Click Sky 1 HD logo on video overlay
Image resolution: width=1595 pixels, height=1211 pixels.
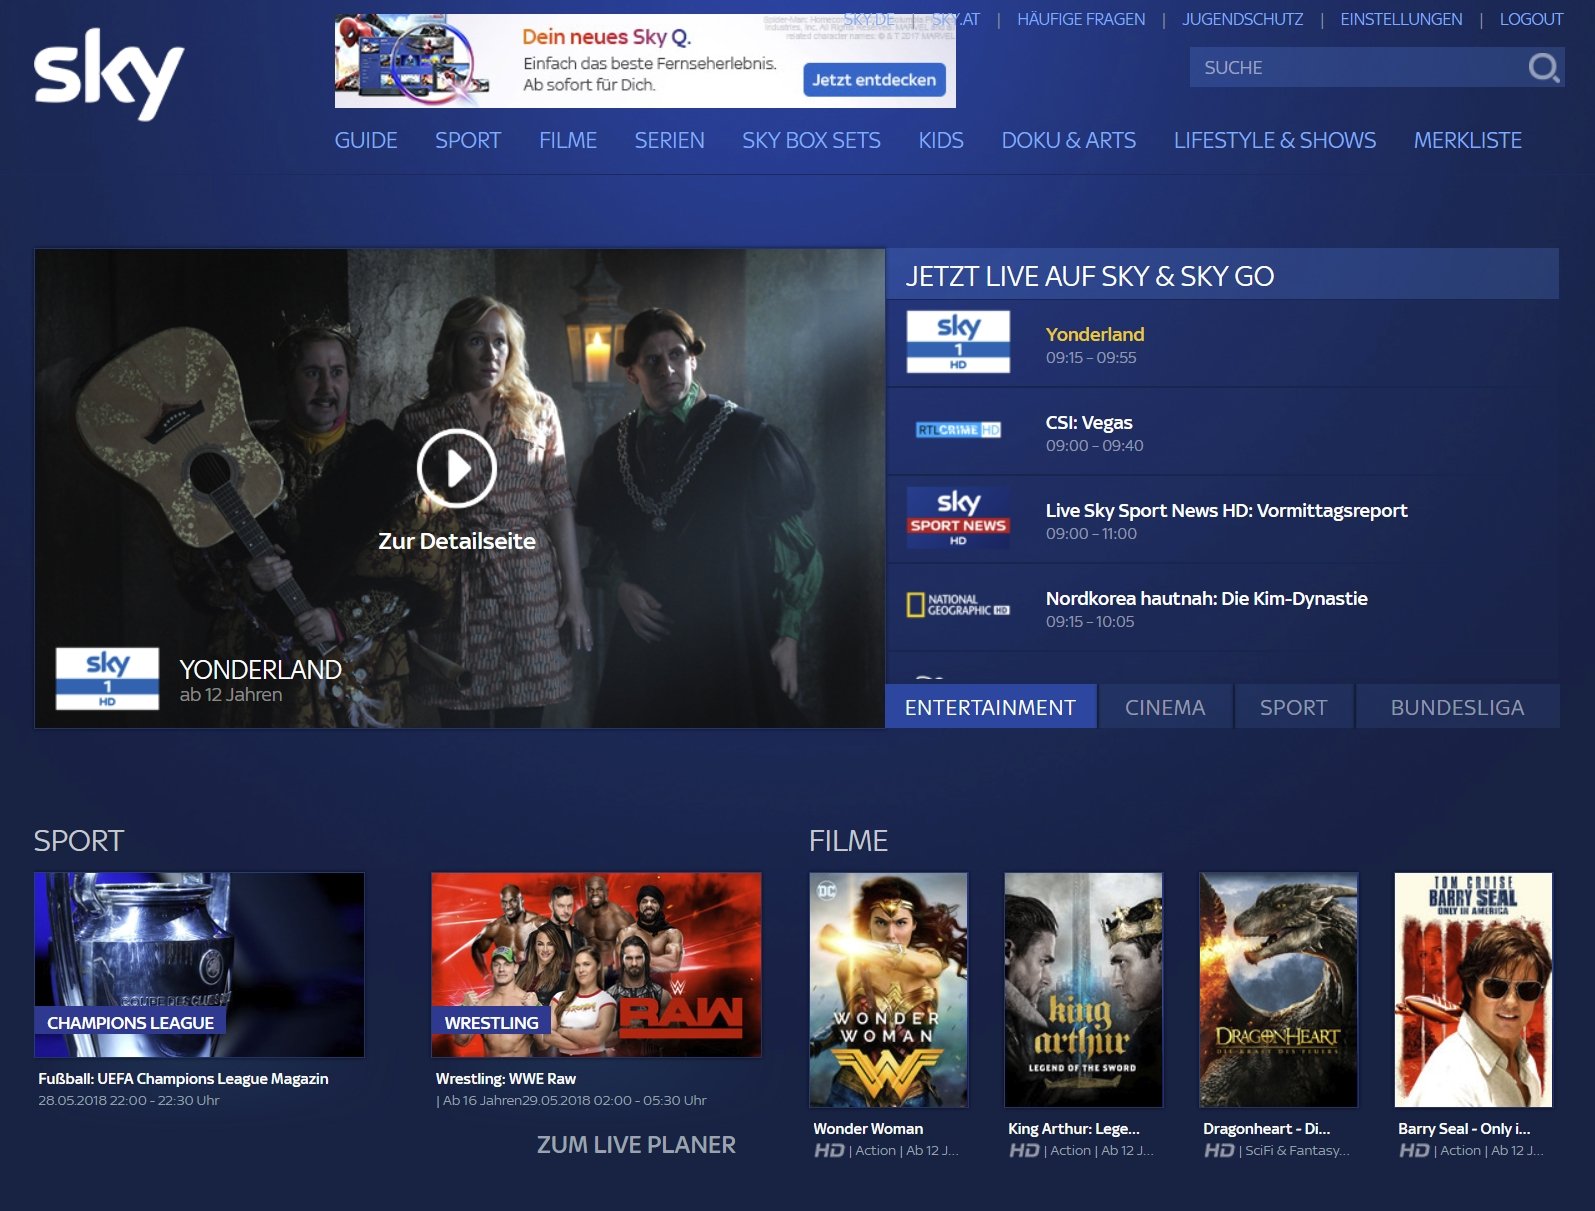pos(107,679)
